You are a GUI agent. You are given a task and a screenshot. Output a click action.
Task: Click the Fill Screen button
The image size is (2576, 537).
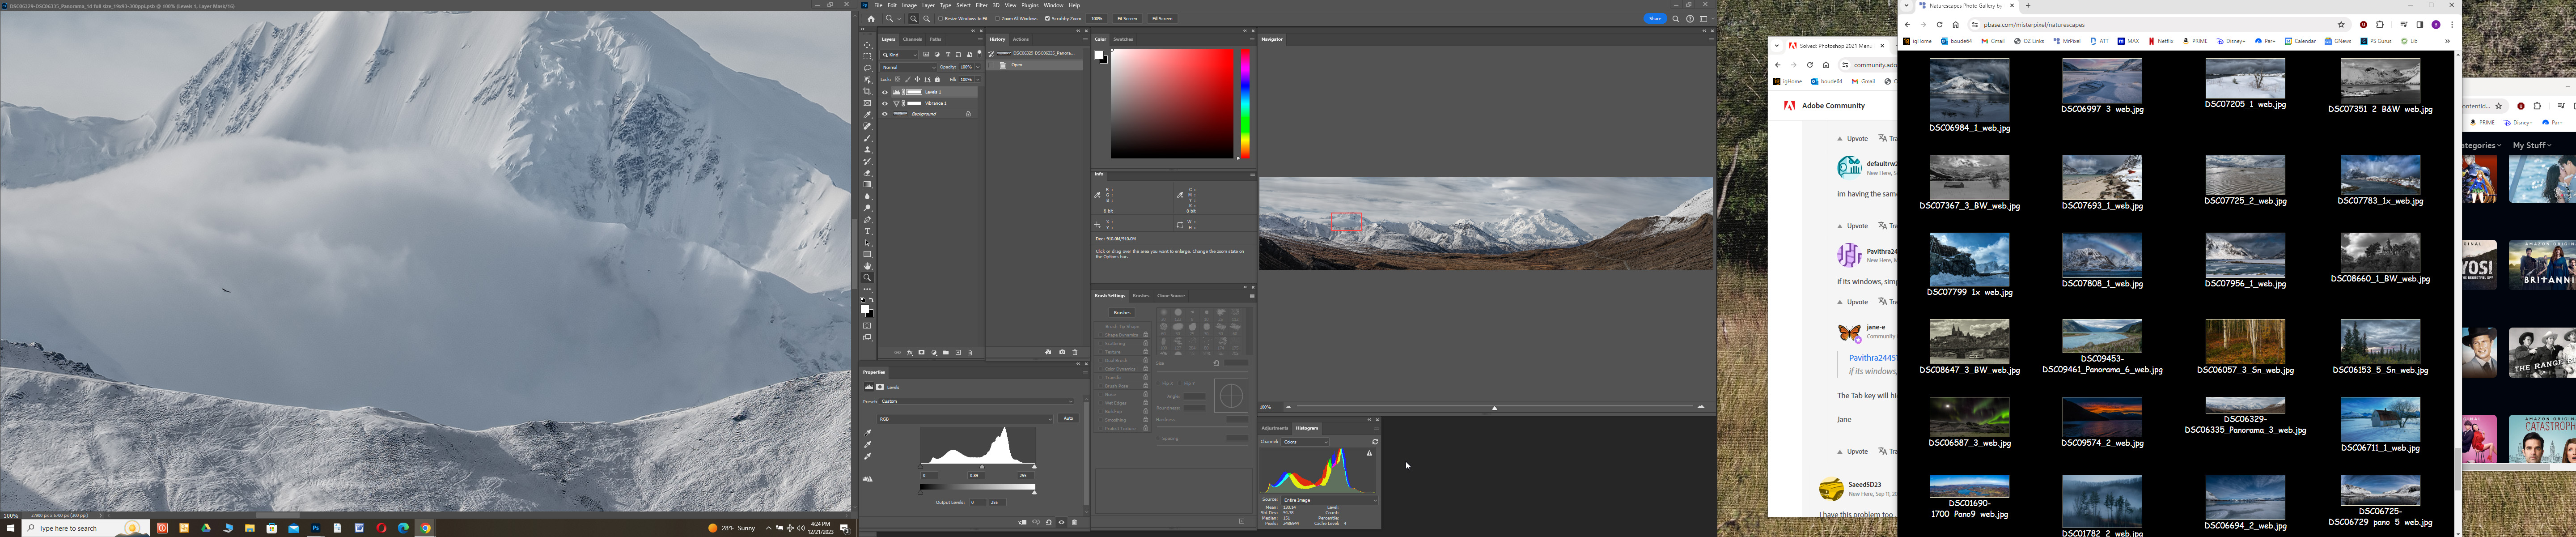click(x=1162, y=19)
